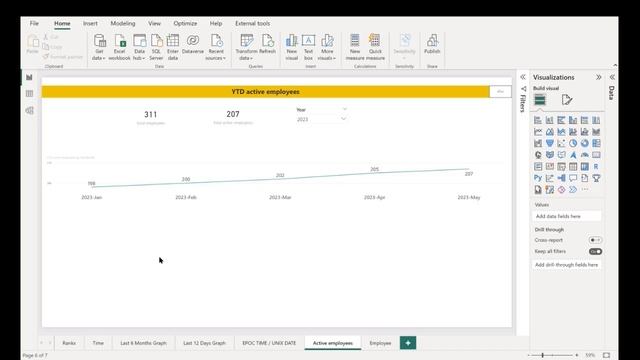The width and height of the screenshot is (640, 360).
Task: Open the Power Automate visual
Action: pos(573,190)
